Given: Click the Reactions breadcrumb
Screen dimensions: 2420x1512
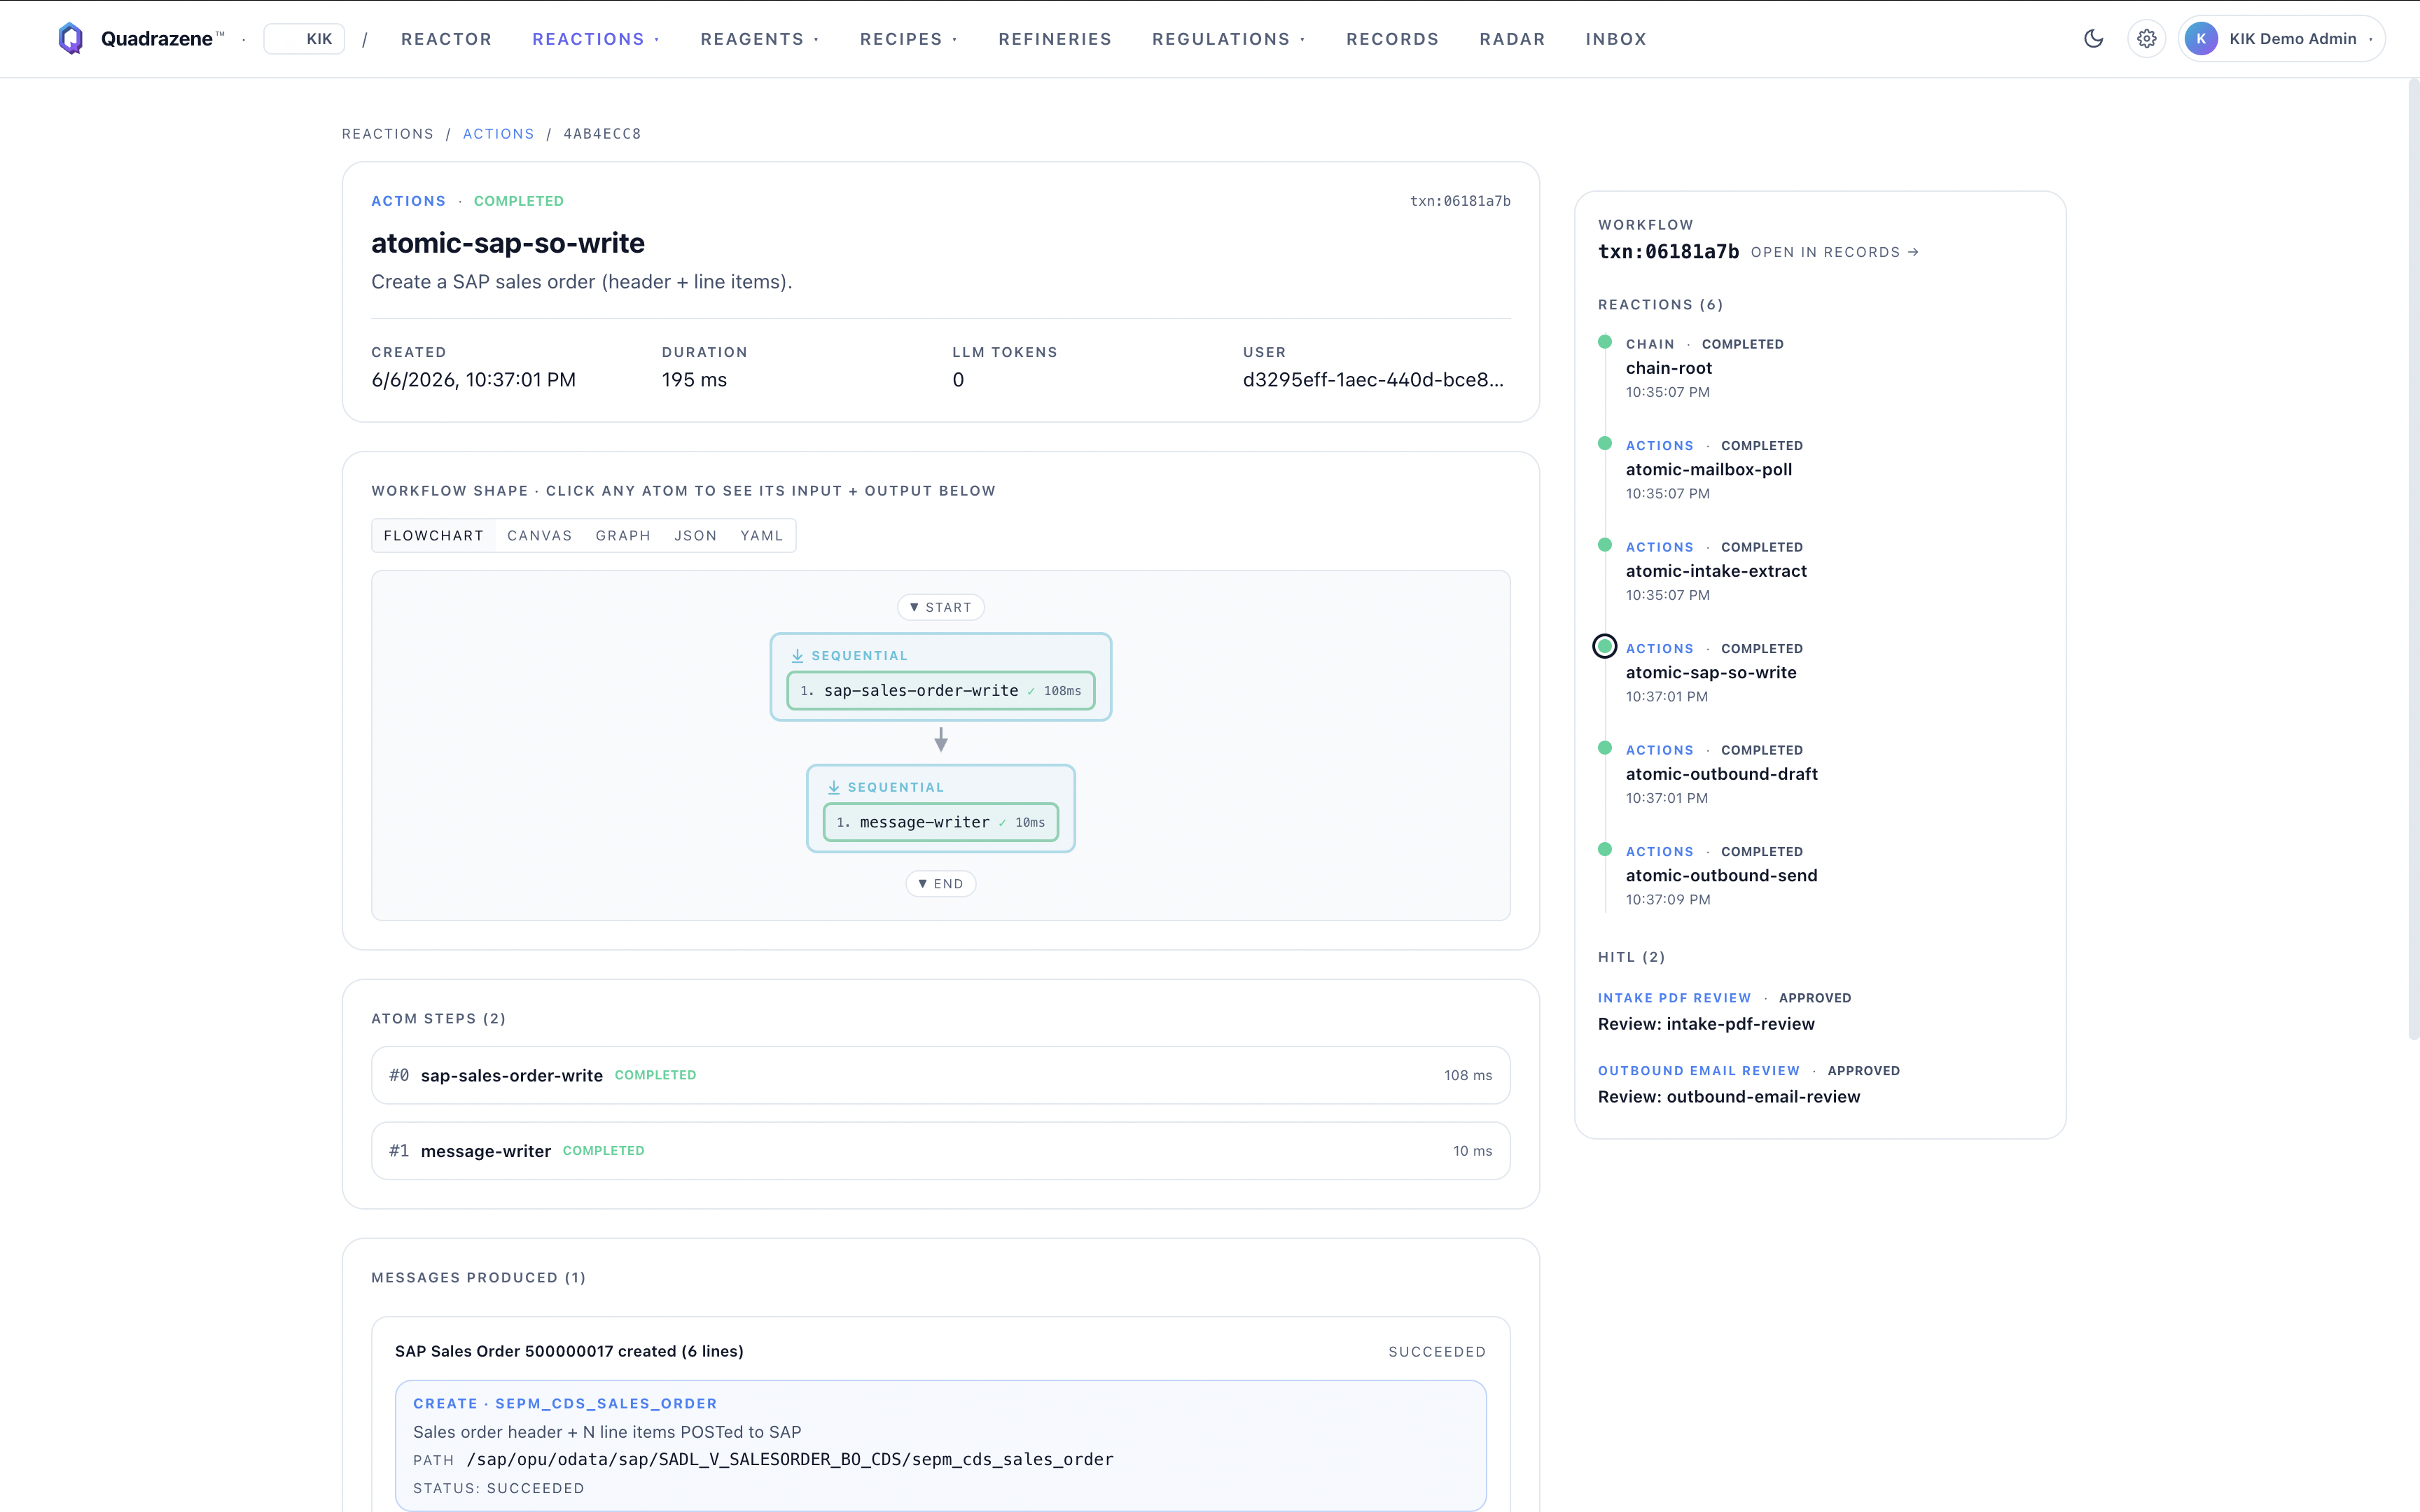Looking at the screenshot, I should click(x=388, y=134).
